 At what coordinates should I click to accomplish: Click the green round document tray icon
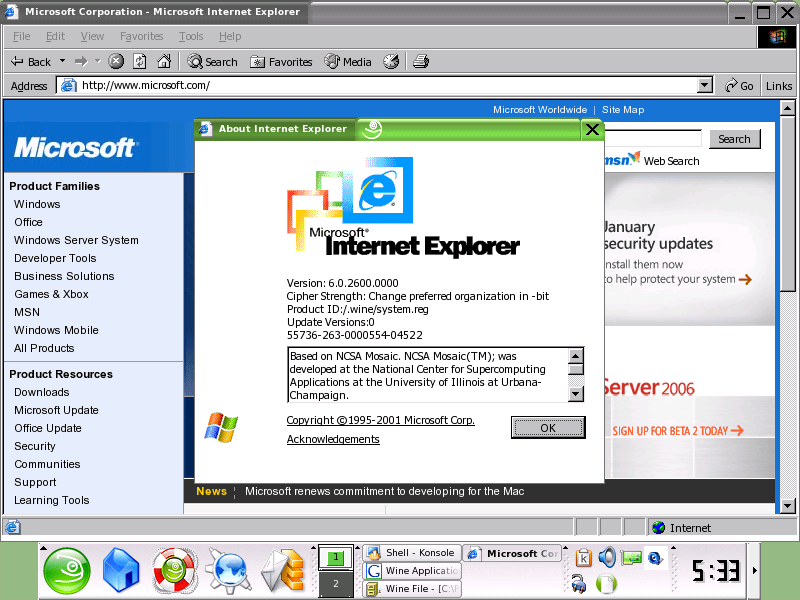point(606,584)
